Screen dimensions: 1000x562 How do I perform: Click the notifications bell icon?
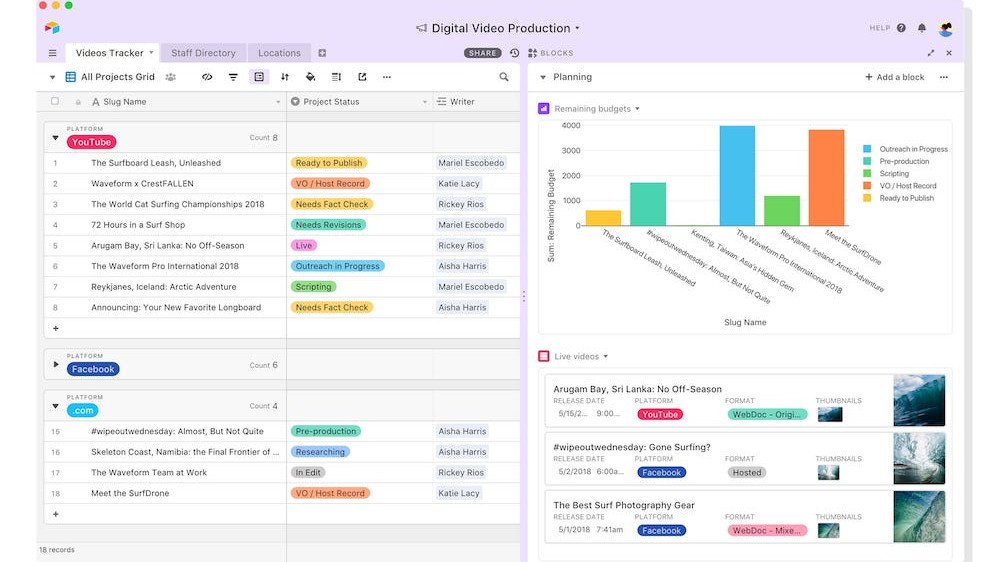[921, 28]
